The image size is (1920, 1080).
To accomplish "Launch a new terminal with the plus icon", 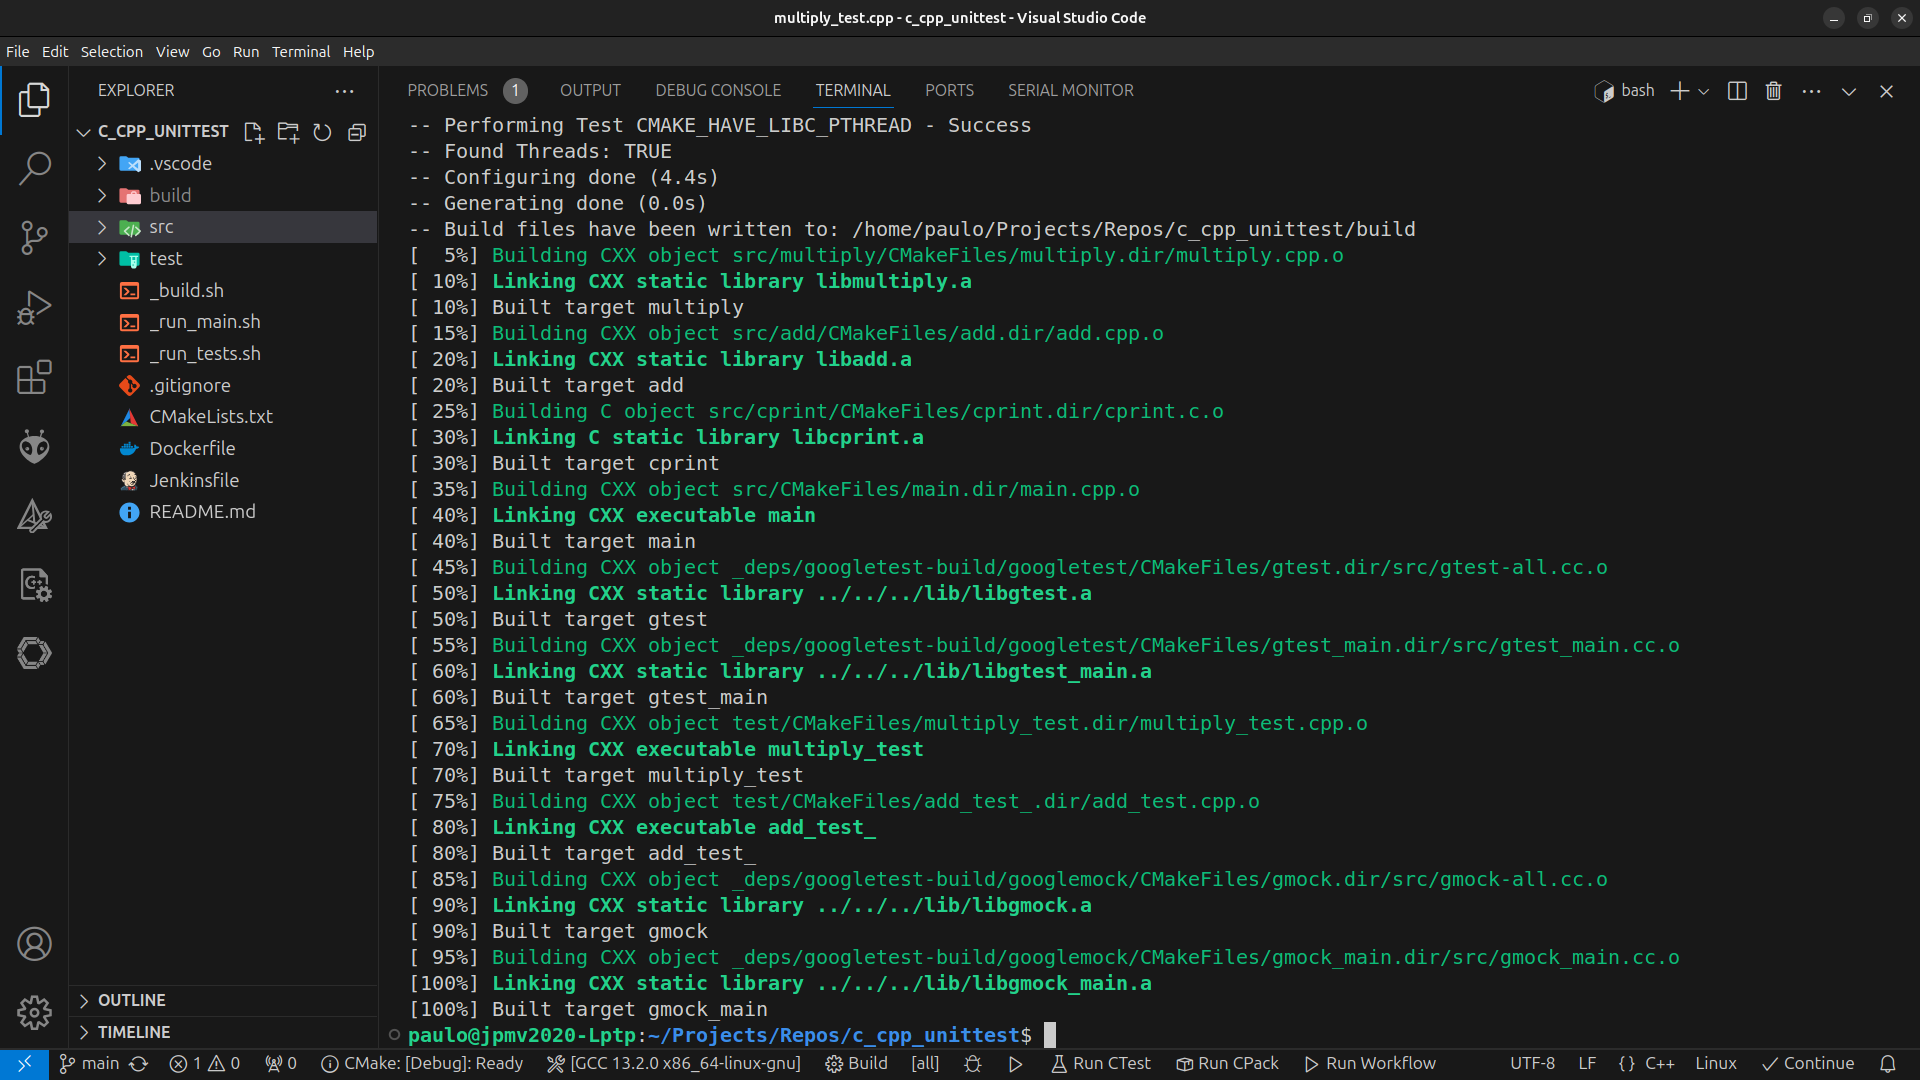I will (x=1678, y=90).
